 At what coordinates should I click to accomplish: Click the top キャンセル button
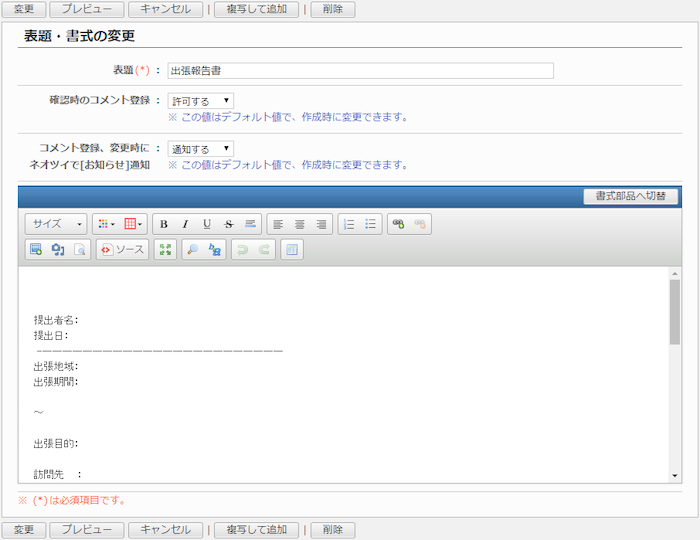[166, 9]
